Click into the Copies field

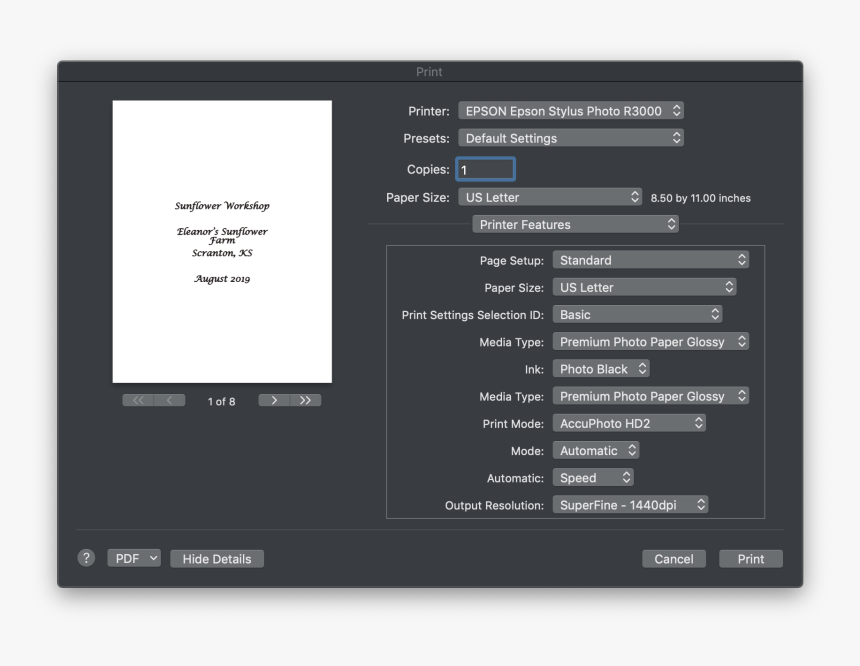pos(485,170)
